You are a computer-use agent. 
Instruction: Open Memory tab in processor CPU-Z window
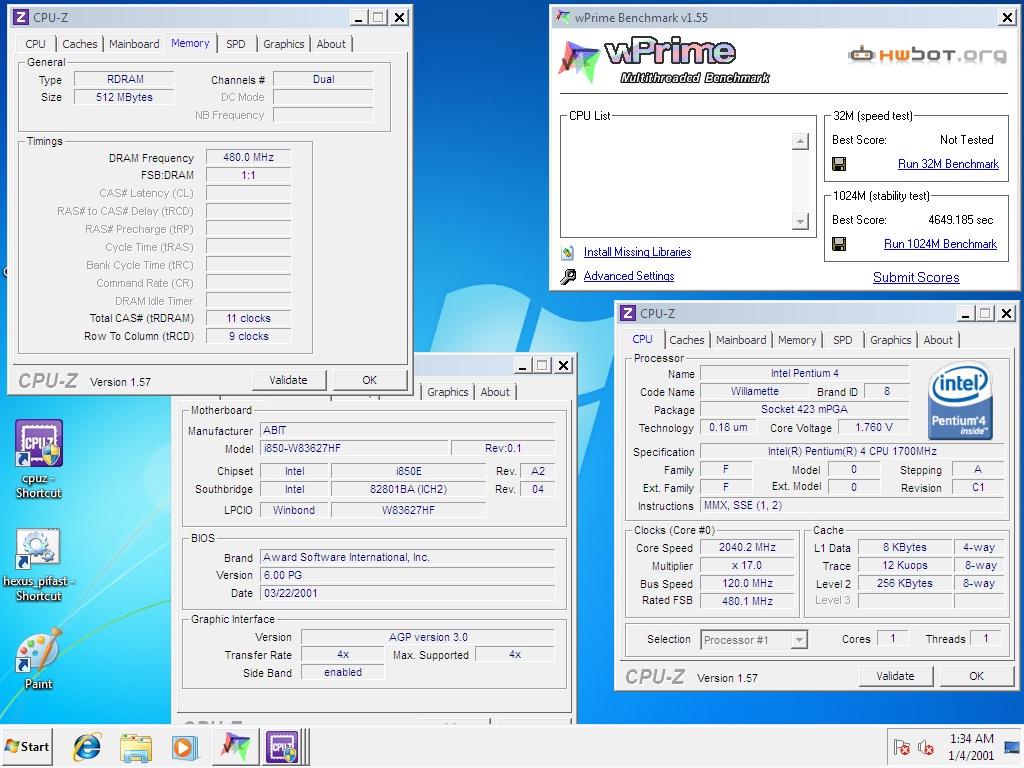coord(797,340)
